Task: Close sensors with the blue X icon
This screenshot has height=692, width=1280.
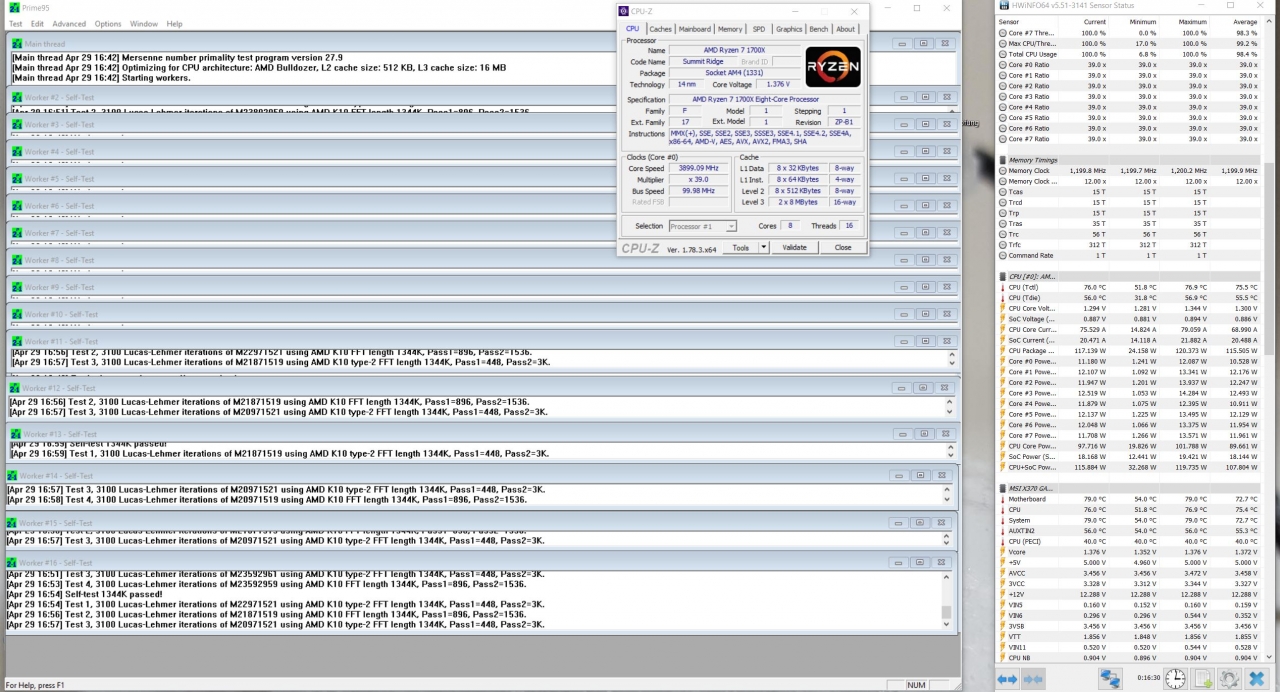Action: click(x=1256, y=679)
